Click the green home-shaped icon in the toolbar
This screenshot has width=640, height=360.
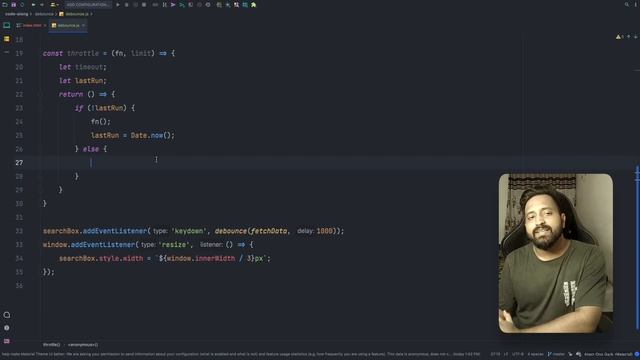click(x=253, y=5)
